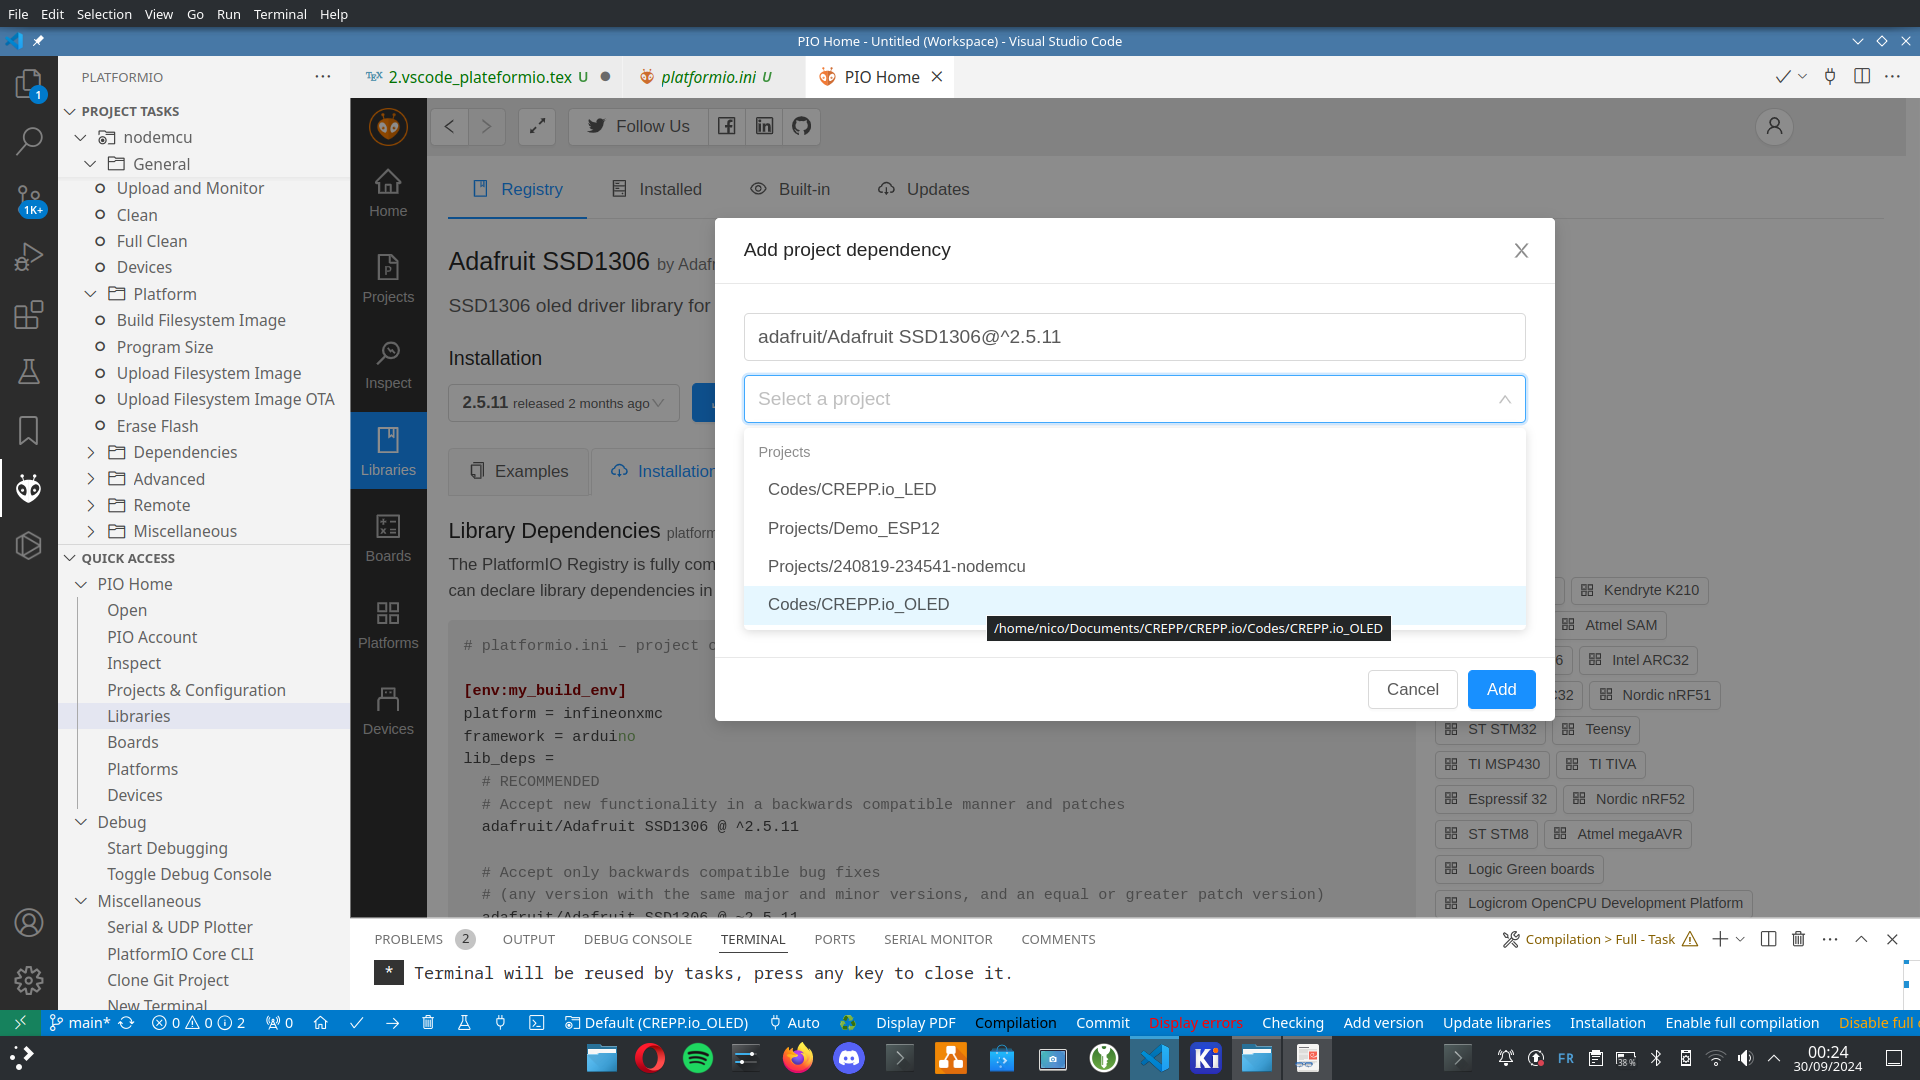Click the GitHub icon in PIO toolbar
This screenshot has height=1080, width=1920.
802,126
